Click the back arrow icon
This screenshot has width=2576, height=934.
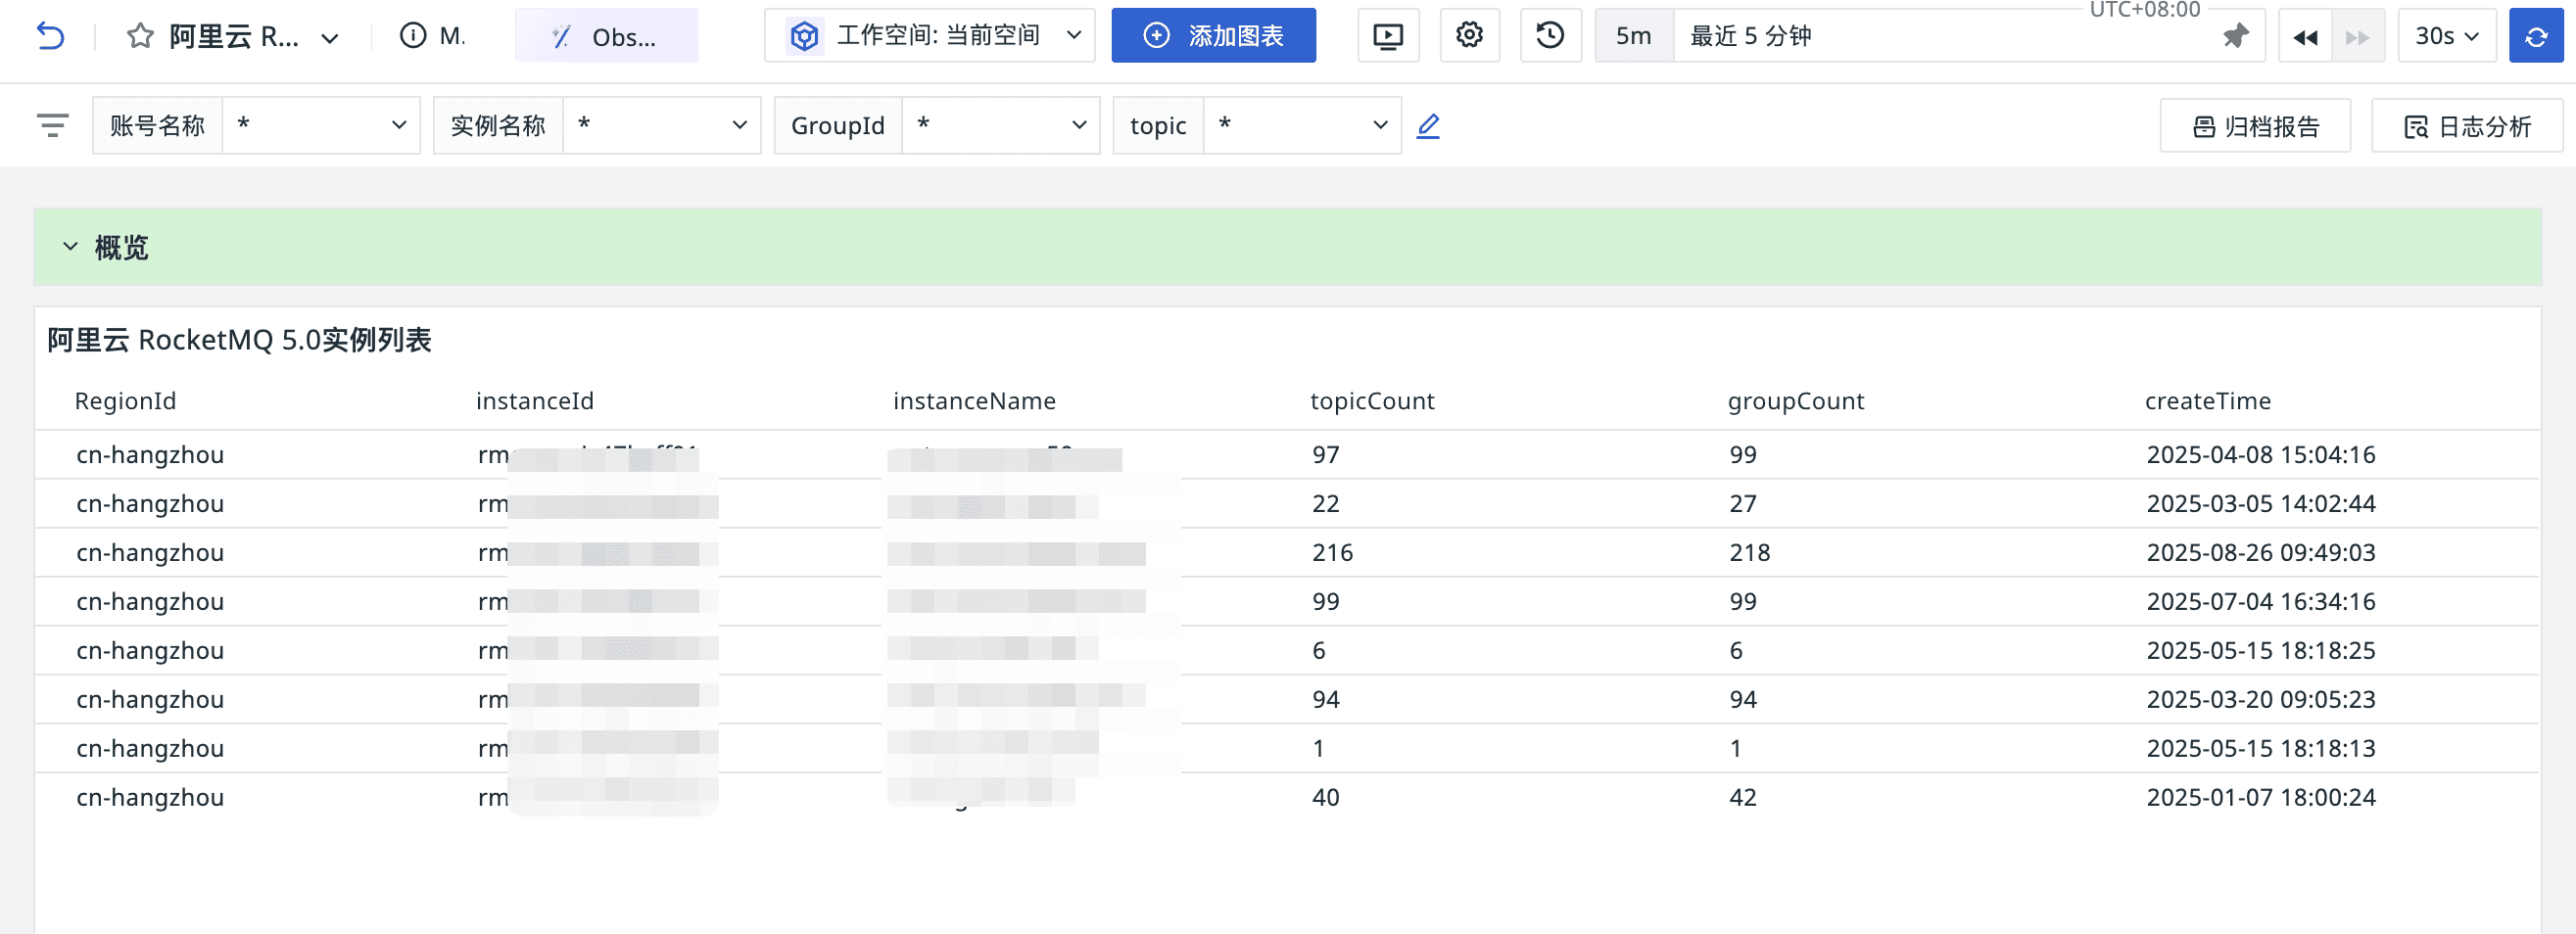pos(50,37)
